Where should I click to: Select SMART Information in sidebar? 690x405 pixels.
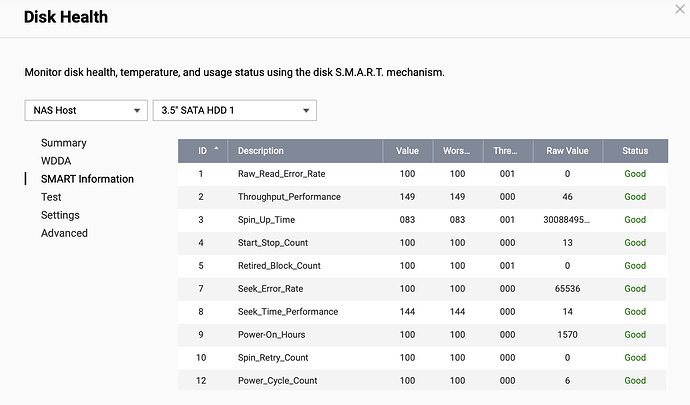click(x=87, y=179)
